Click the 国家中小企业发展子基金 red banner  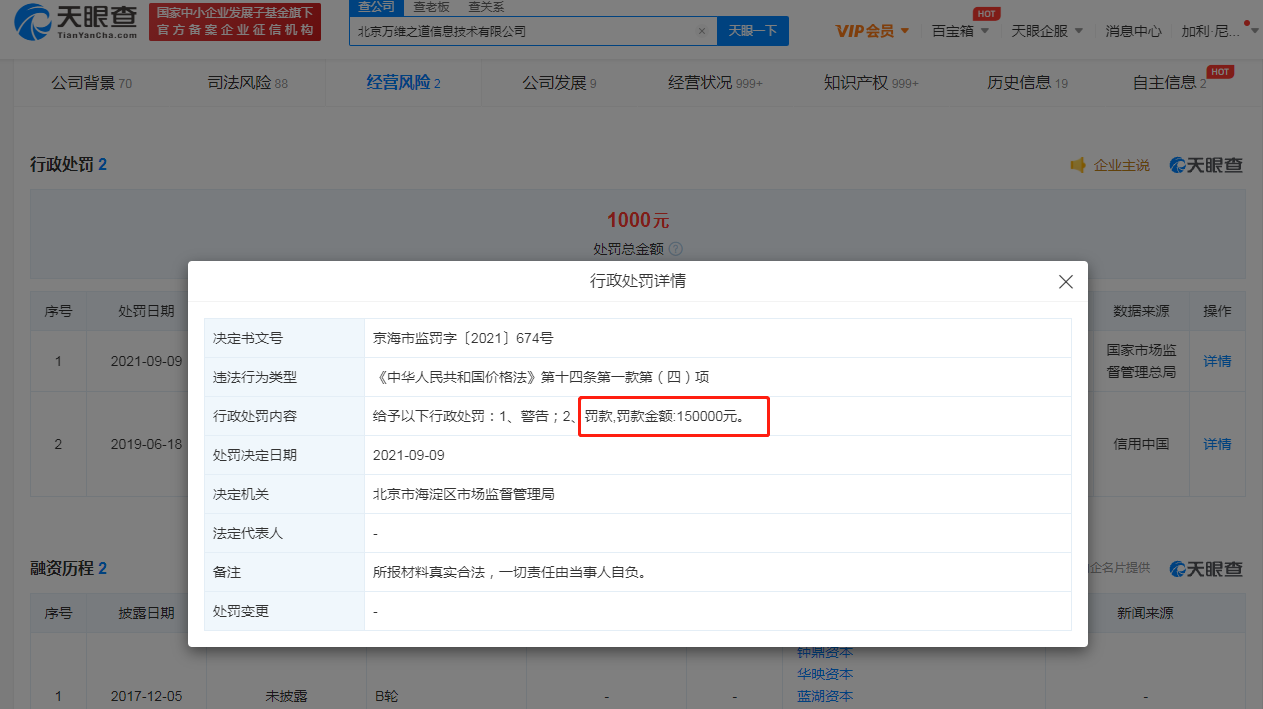[235, 22]
